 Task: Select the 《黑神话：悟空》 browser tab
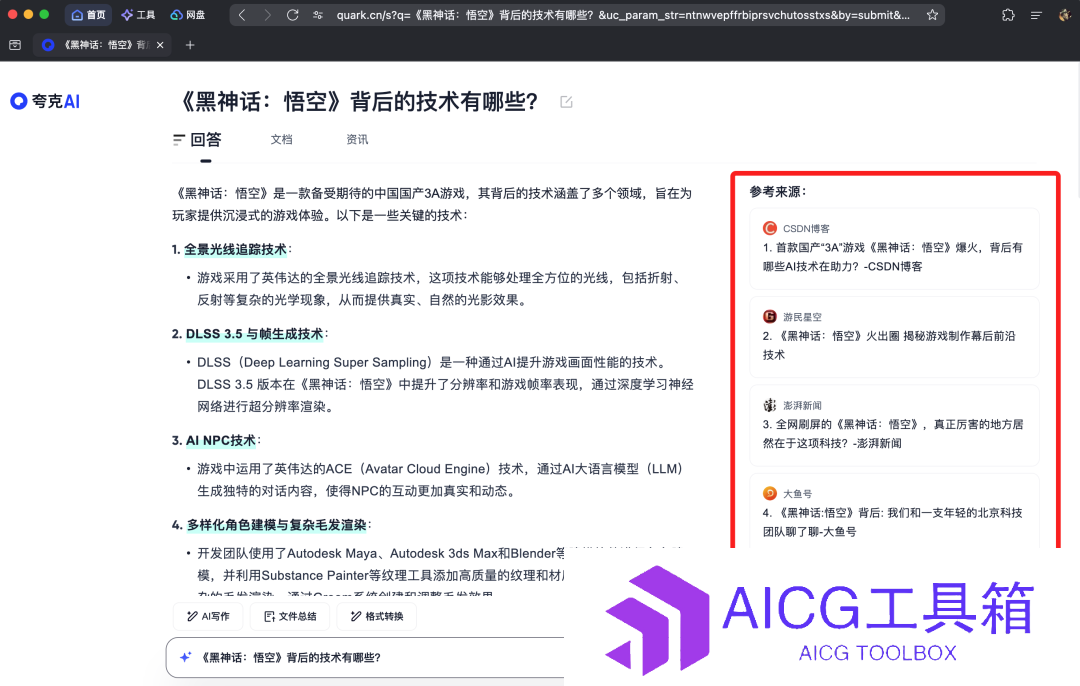pos(102,45)
